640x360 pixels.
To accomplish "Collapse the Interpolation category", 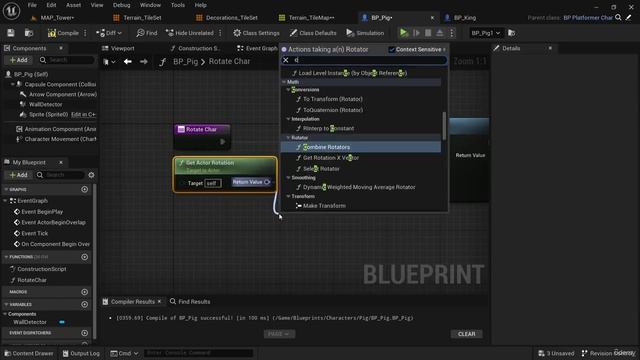I will pos(288,119).
